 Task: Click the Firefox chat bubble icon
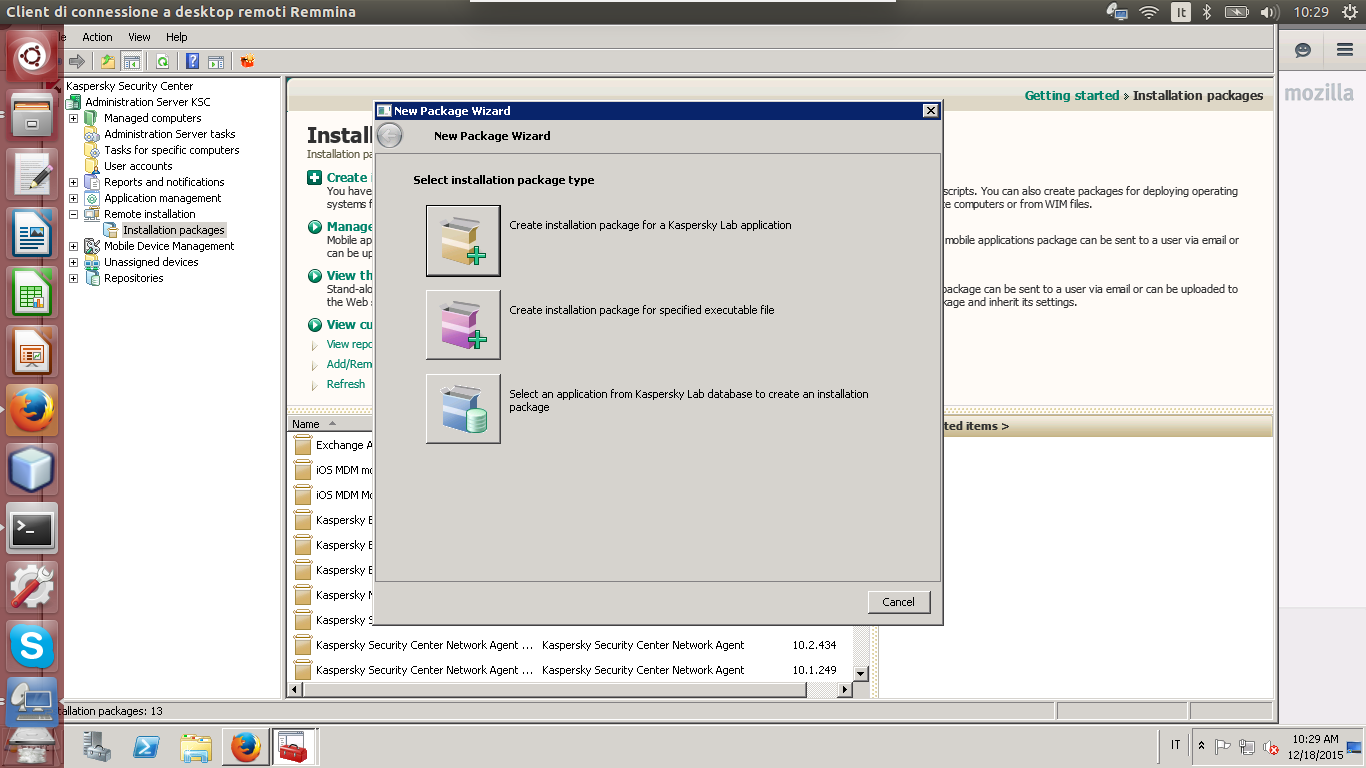(x=1302, y=50)
